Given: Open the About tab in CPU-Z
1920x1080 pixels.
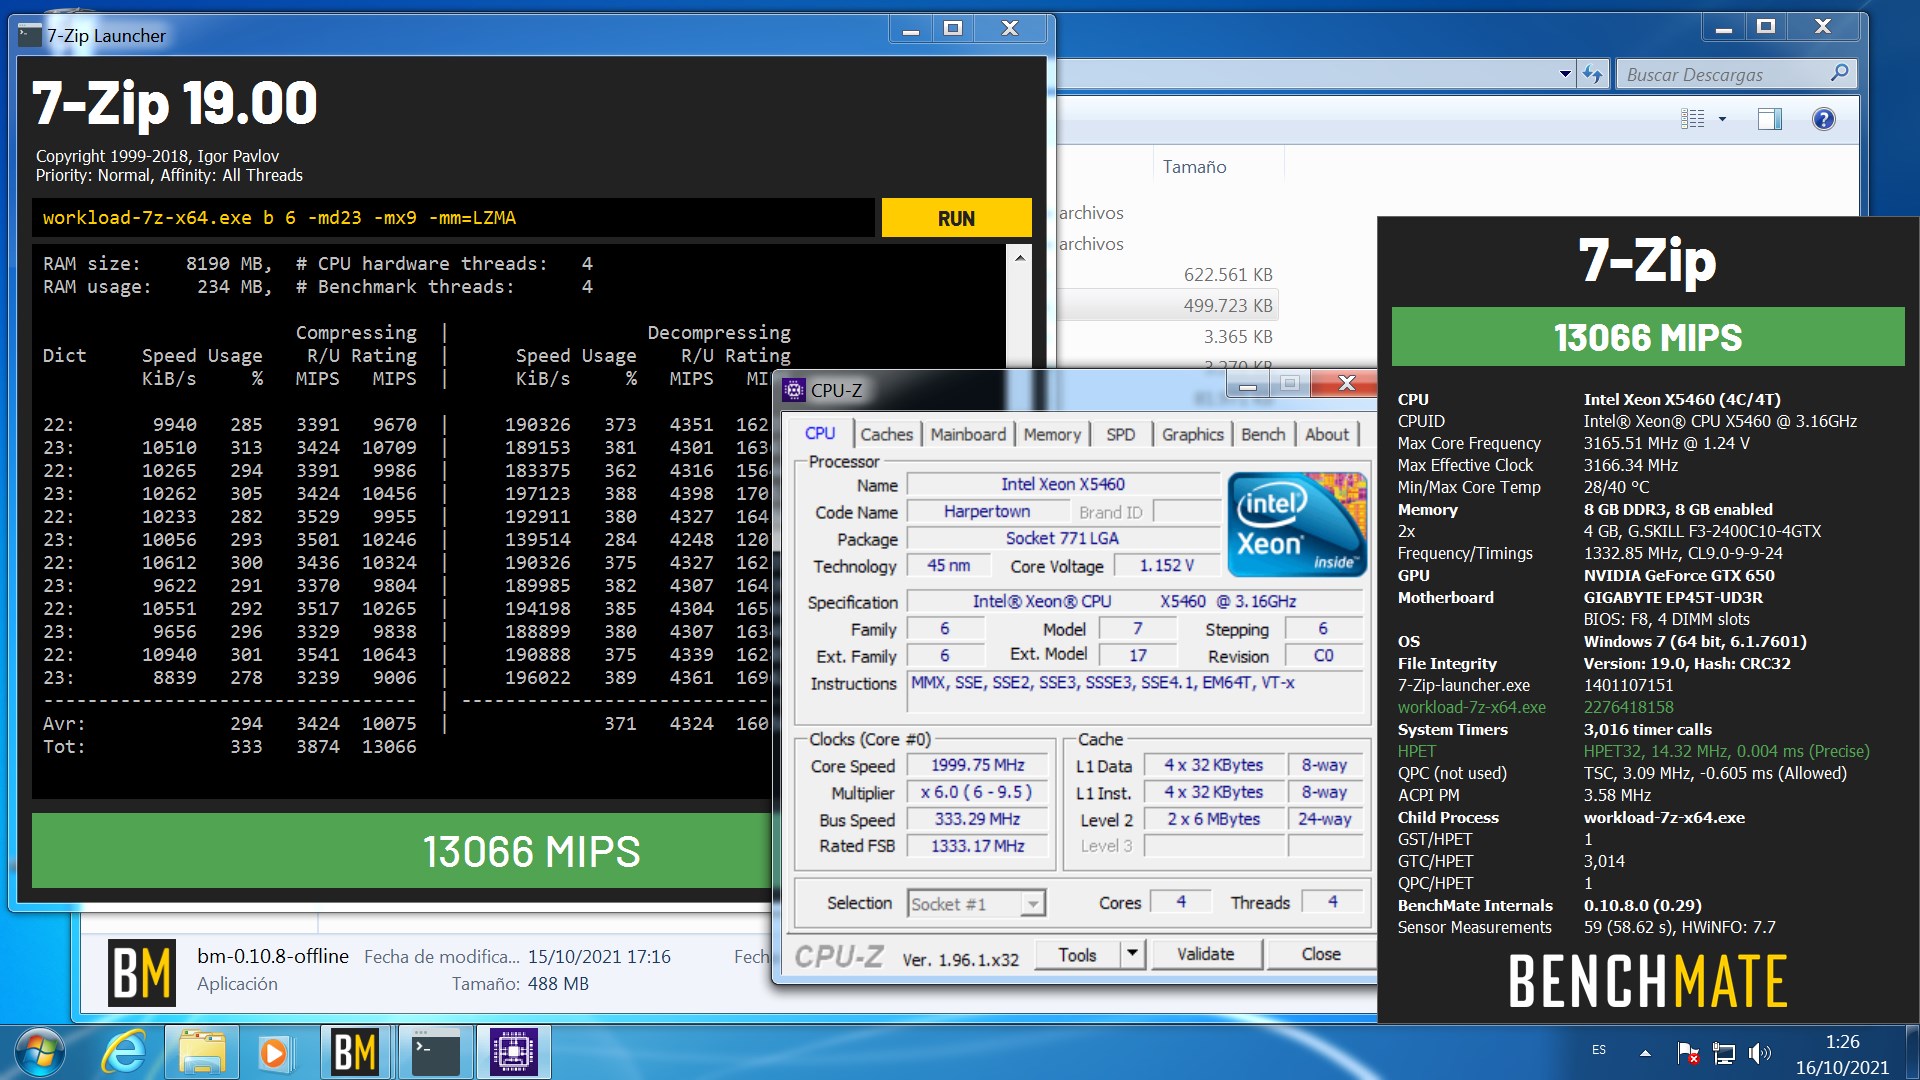Looking at the screenshot, I should (1326, 434).
